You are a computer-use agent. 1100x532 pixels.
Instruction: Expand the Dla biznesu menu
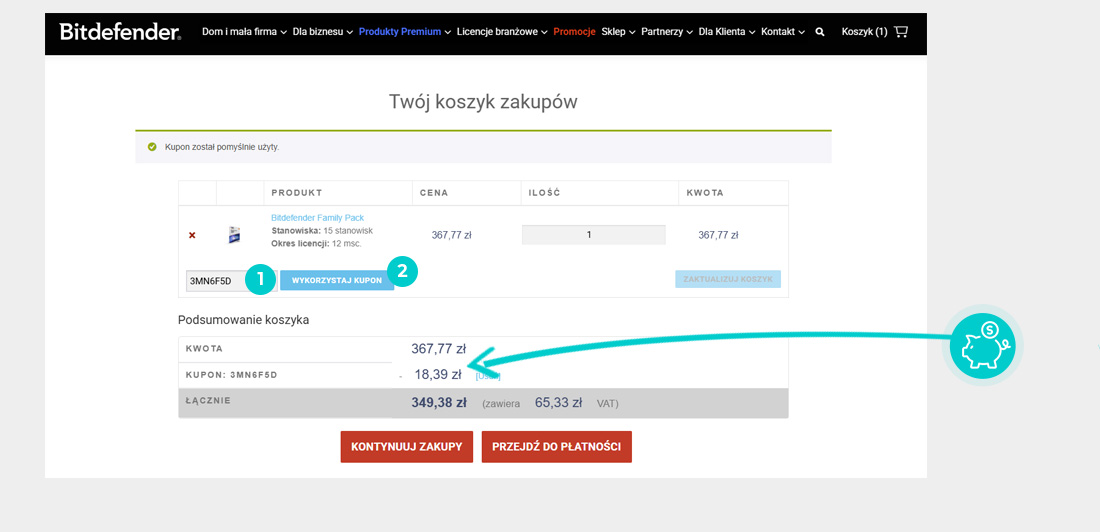(323, 32)
